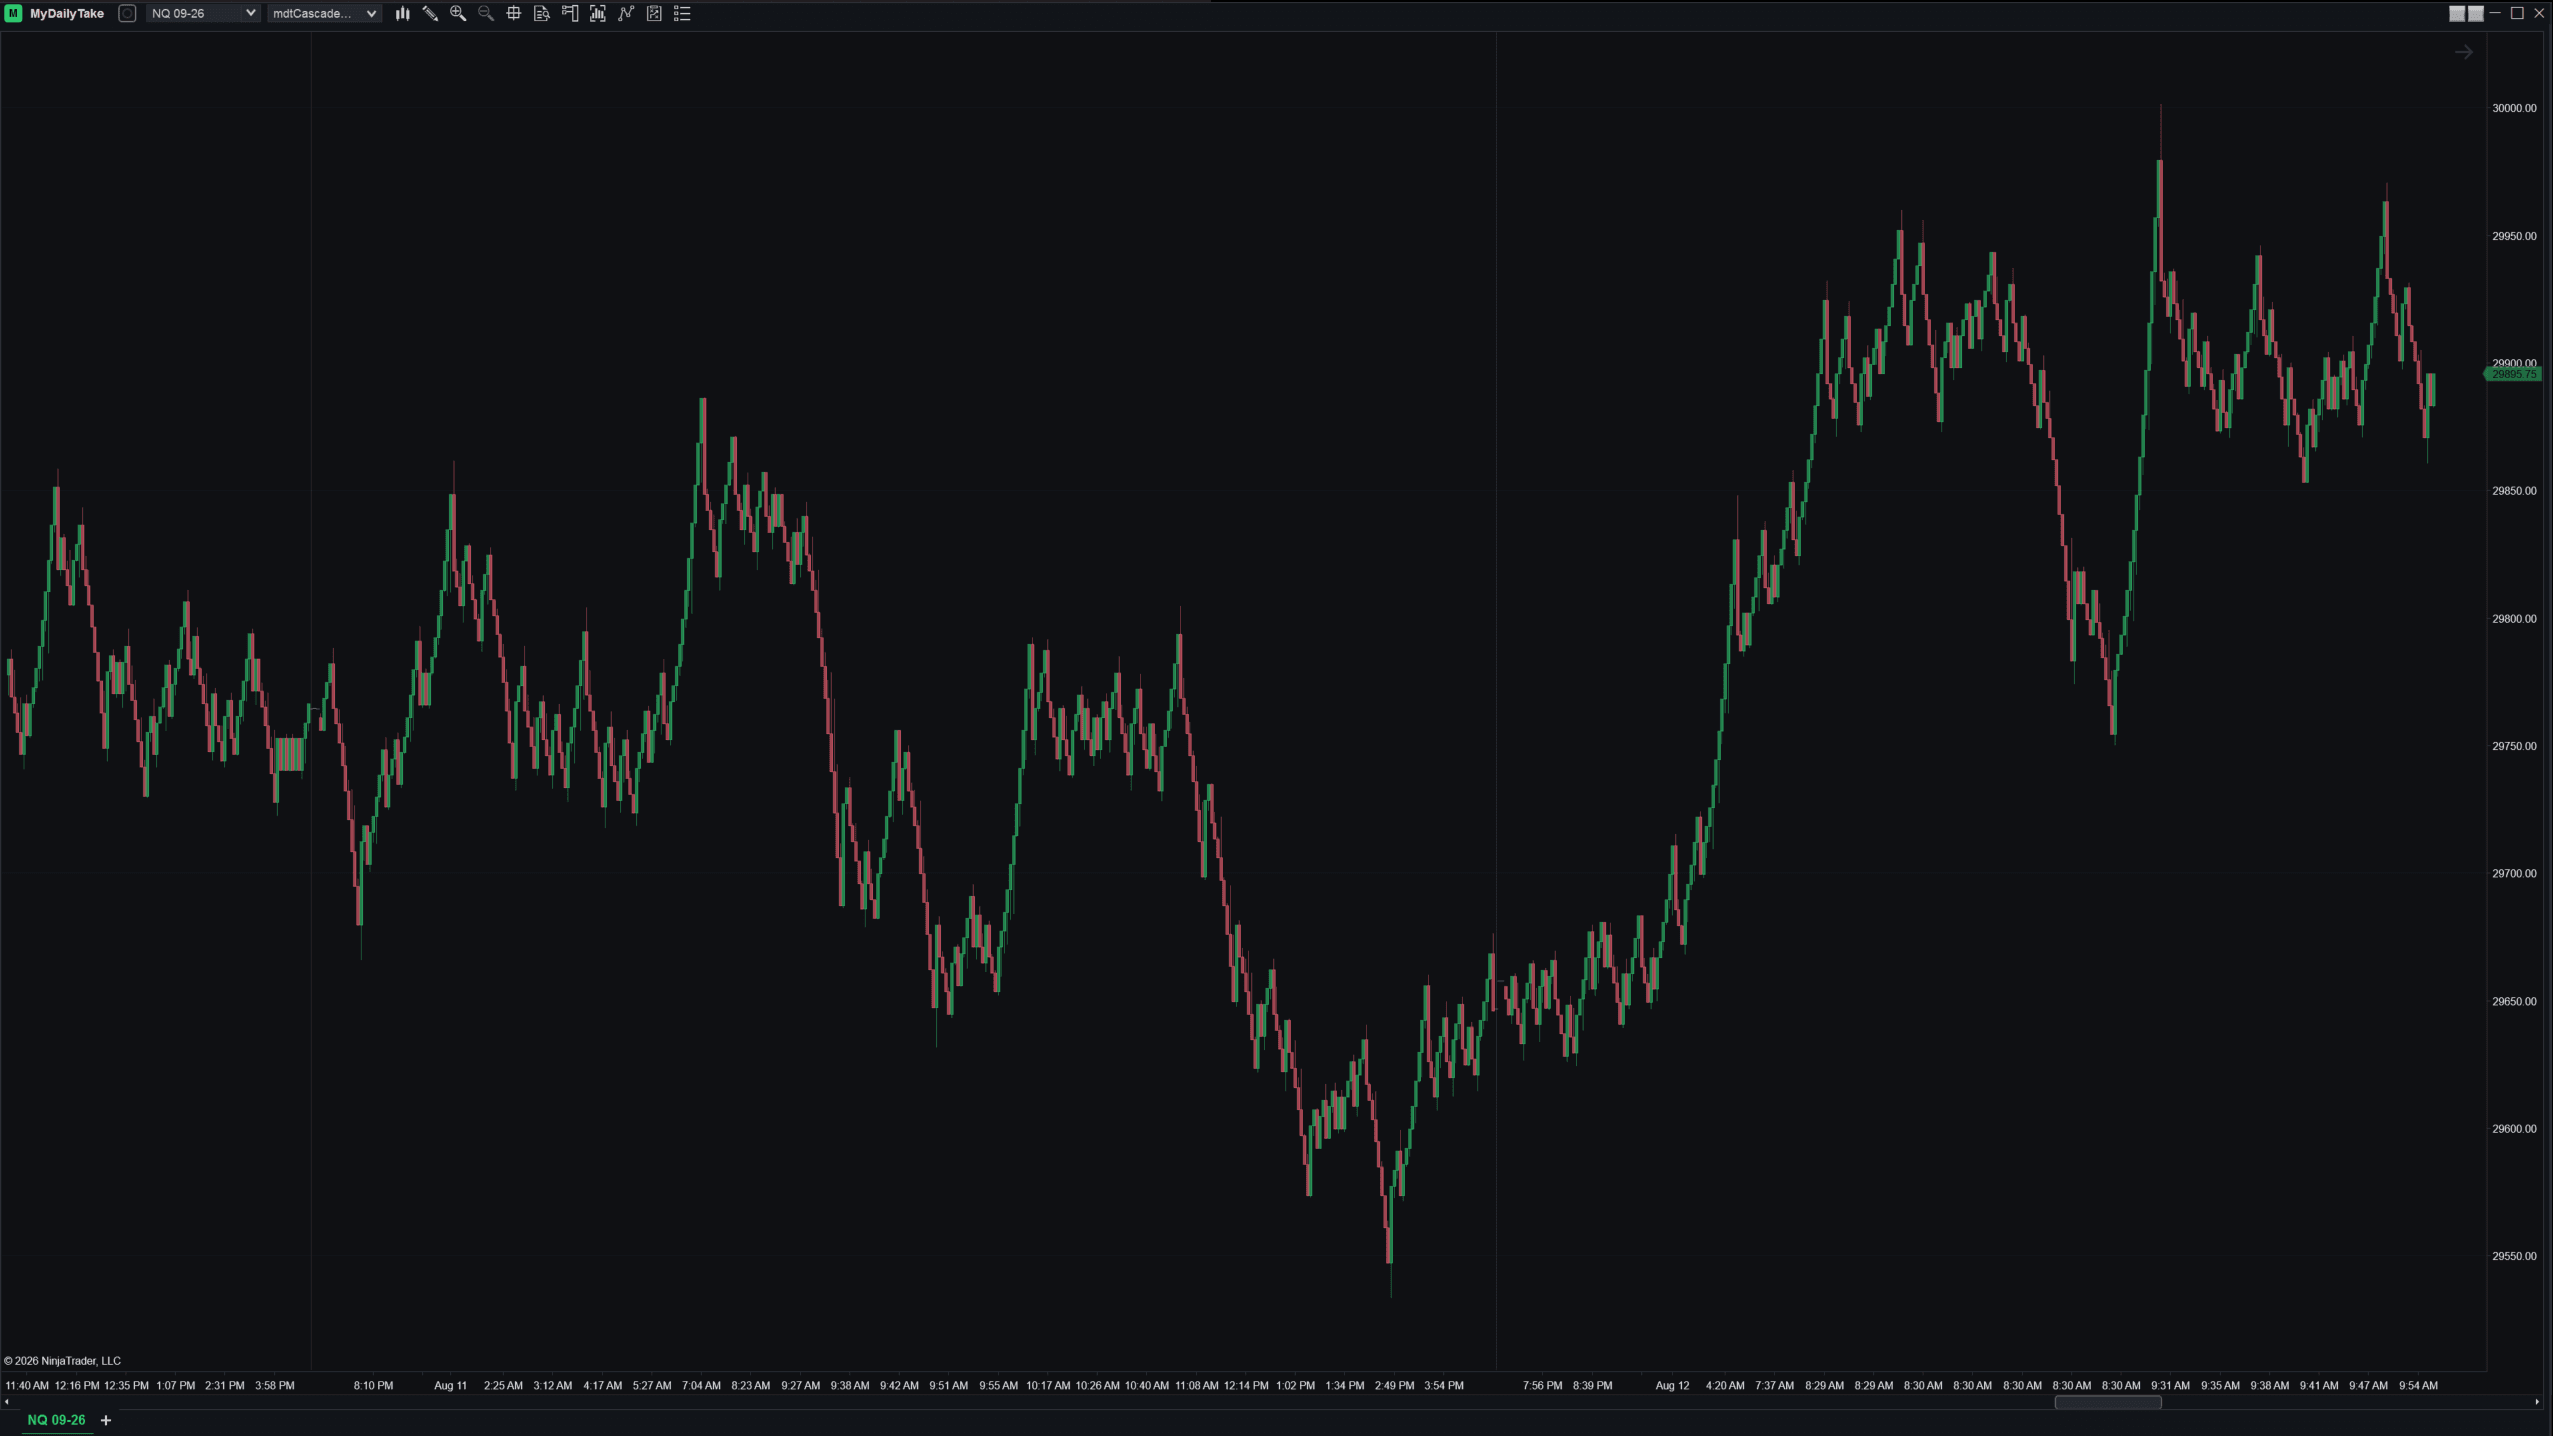
Task: Click the 30000.00 price axis label
Action: pyautogui.click(x=2514, y=108)
